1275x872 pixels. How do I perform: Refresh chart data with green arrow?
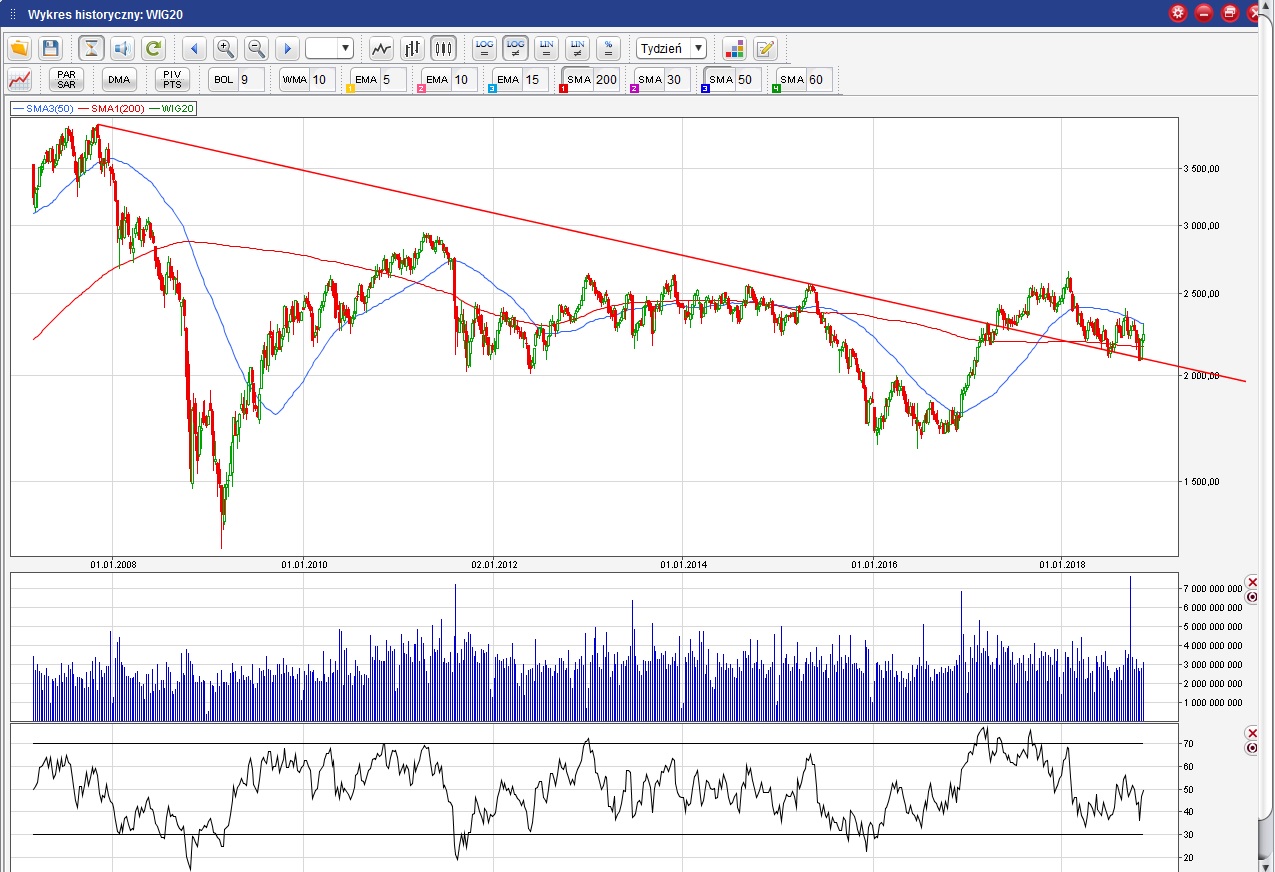click(x=153, y=48)
